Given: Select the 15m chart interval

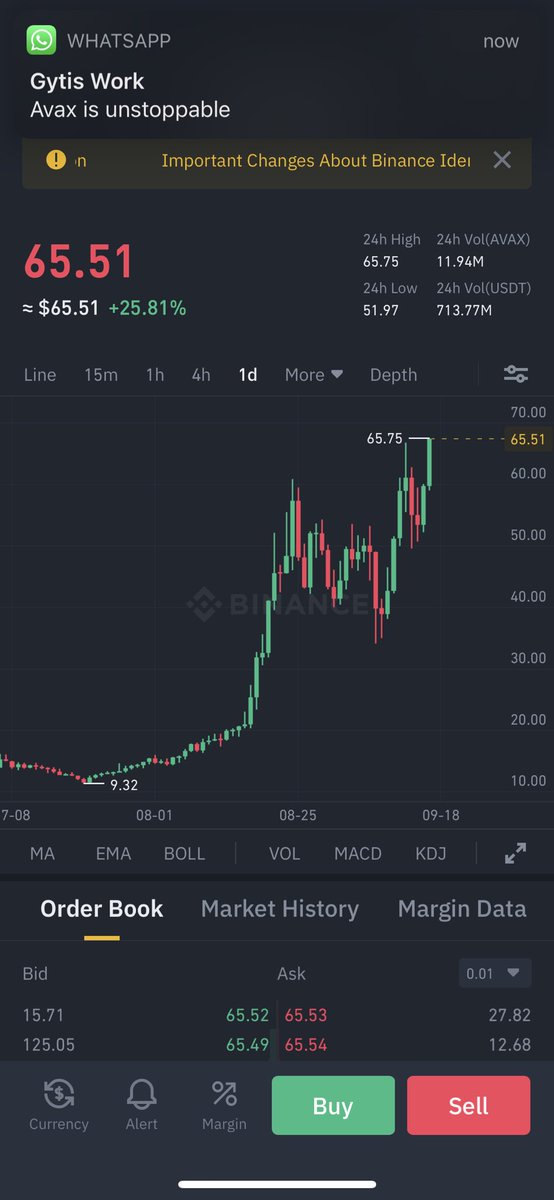Looking at the screenshot, I should click(101, 374).
